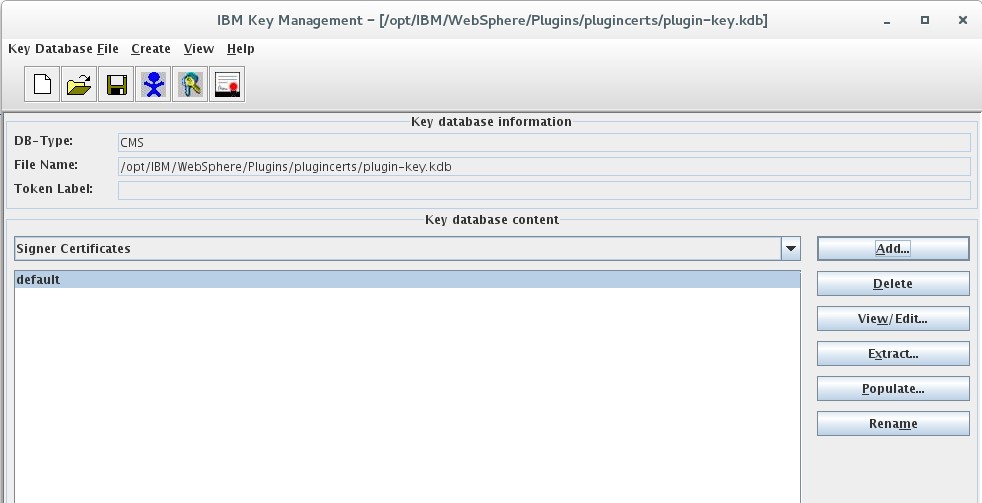Click the keys toolbar icon
This screenshot has width=982, height=503.
(x=190, y=84)
